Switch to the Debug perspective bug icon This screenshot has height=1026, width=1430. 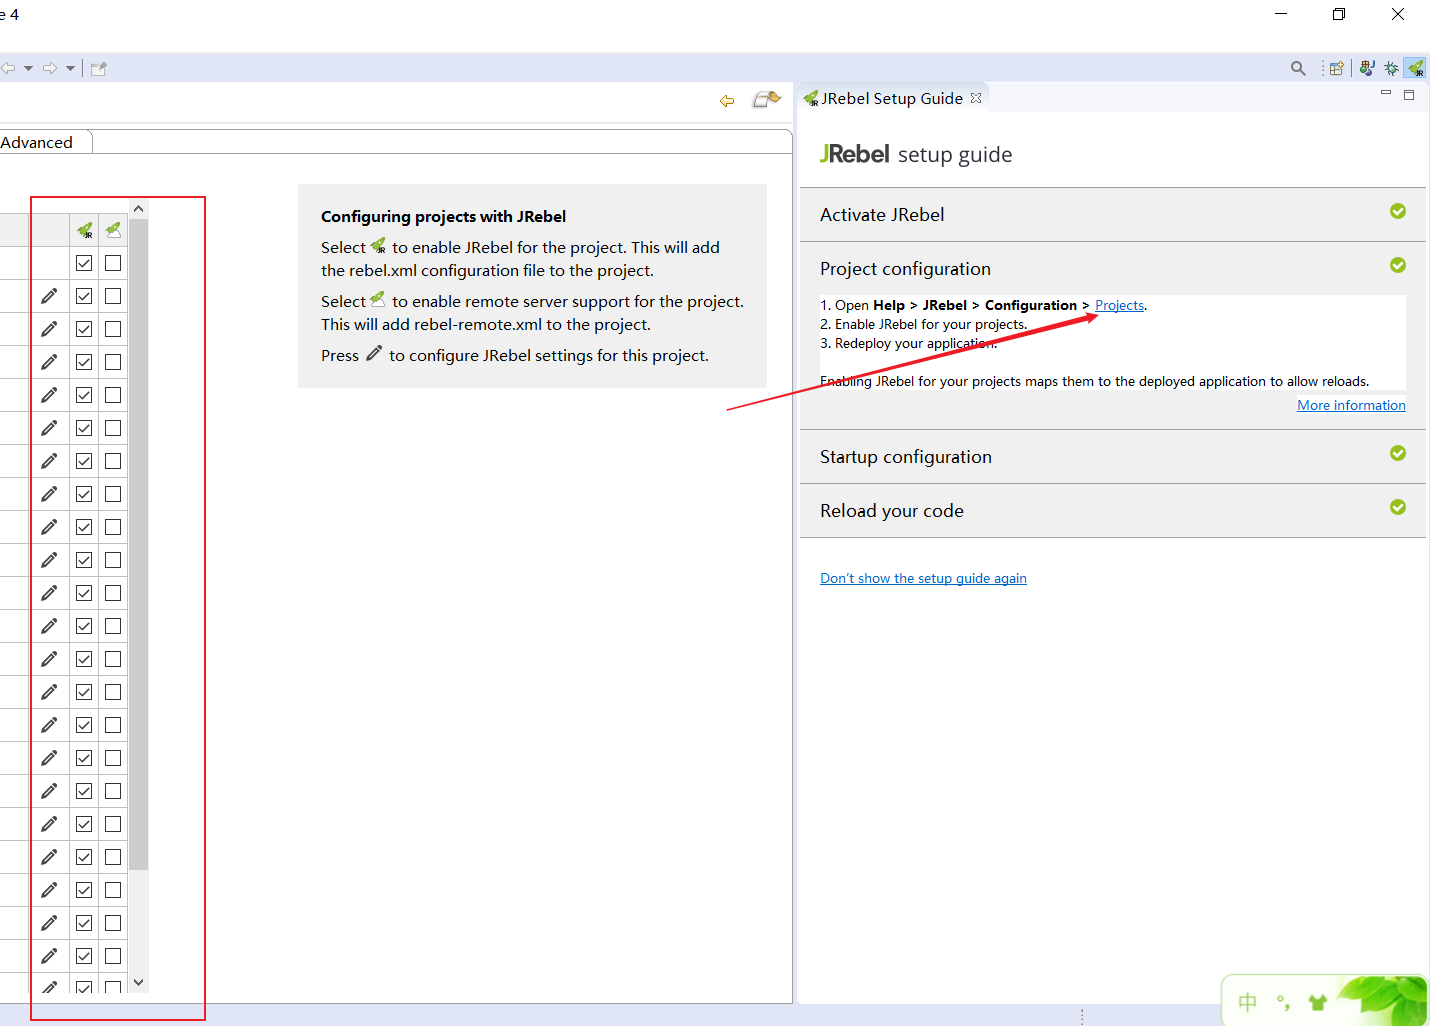[x=1391, y=68]
